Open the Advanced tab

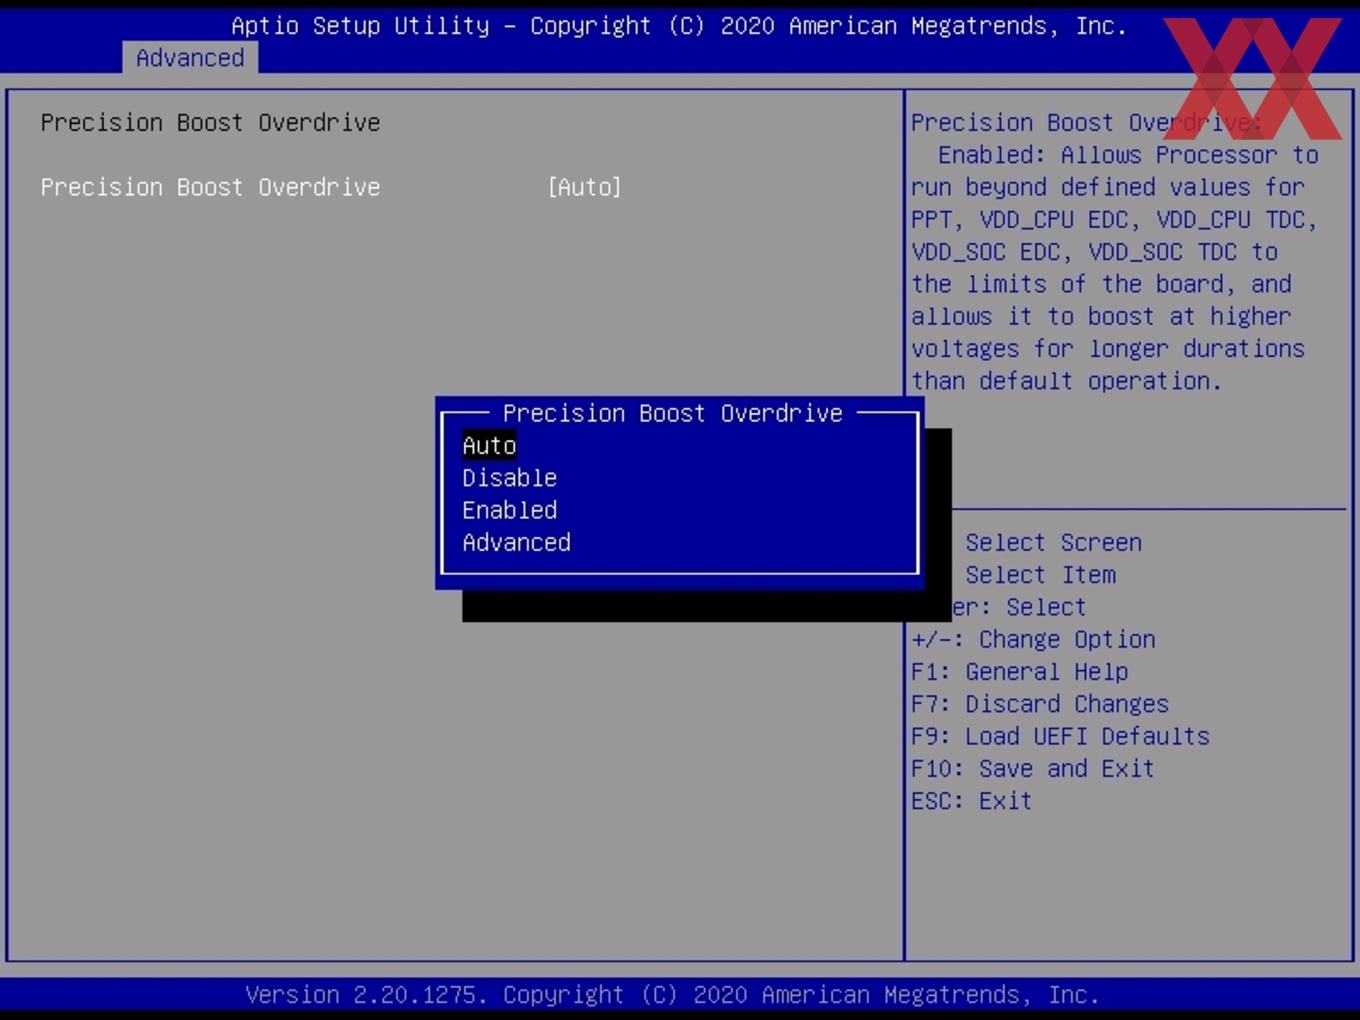190,58
